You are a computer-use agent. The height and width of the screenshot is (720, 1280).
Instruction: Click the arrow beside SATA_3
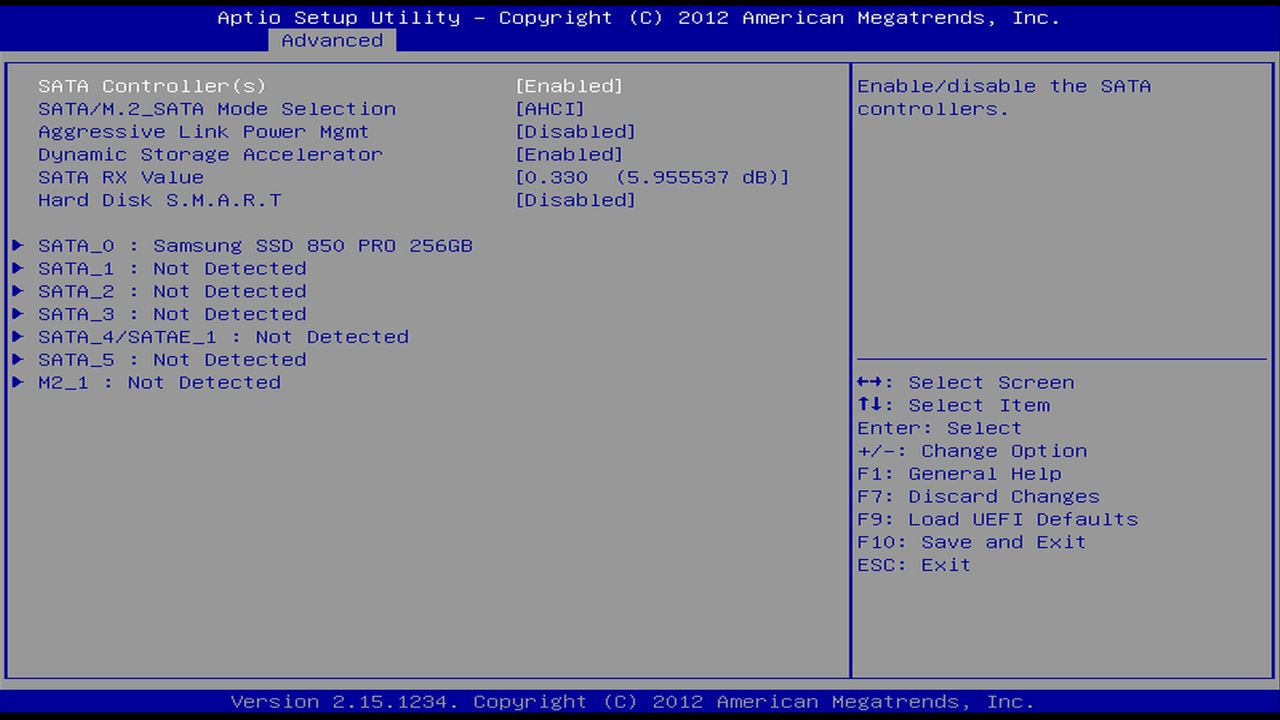tap(18, 314)
